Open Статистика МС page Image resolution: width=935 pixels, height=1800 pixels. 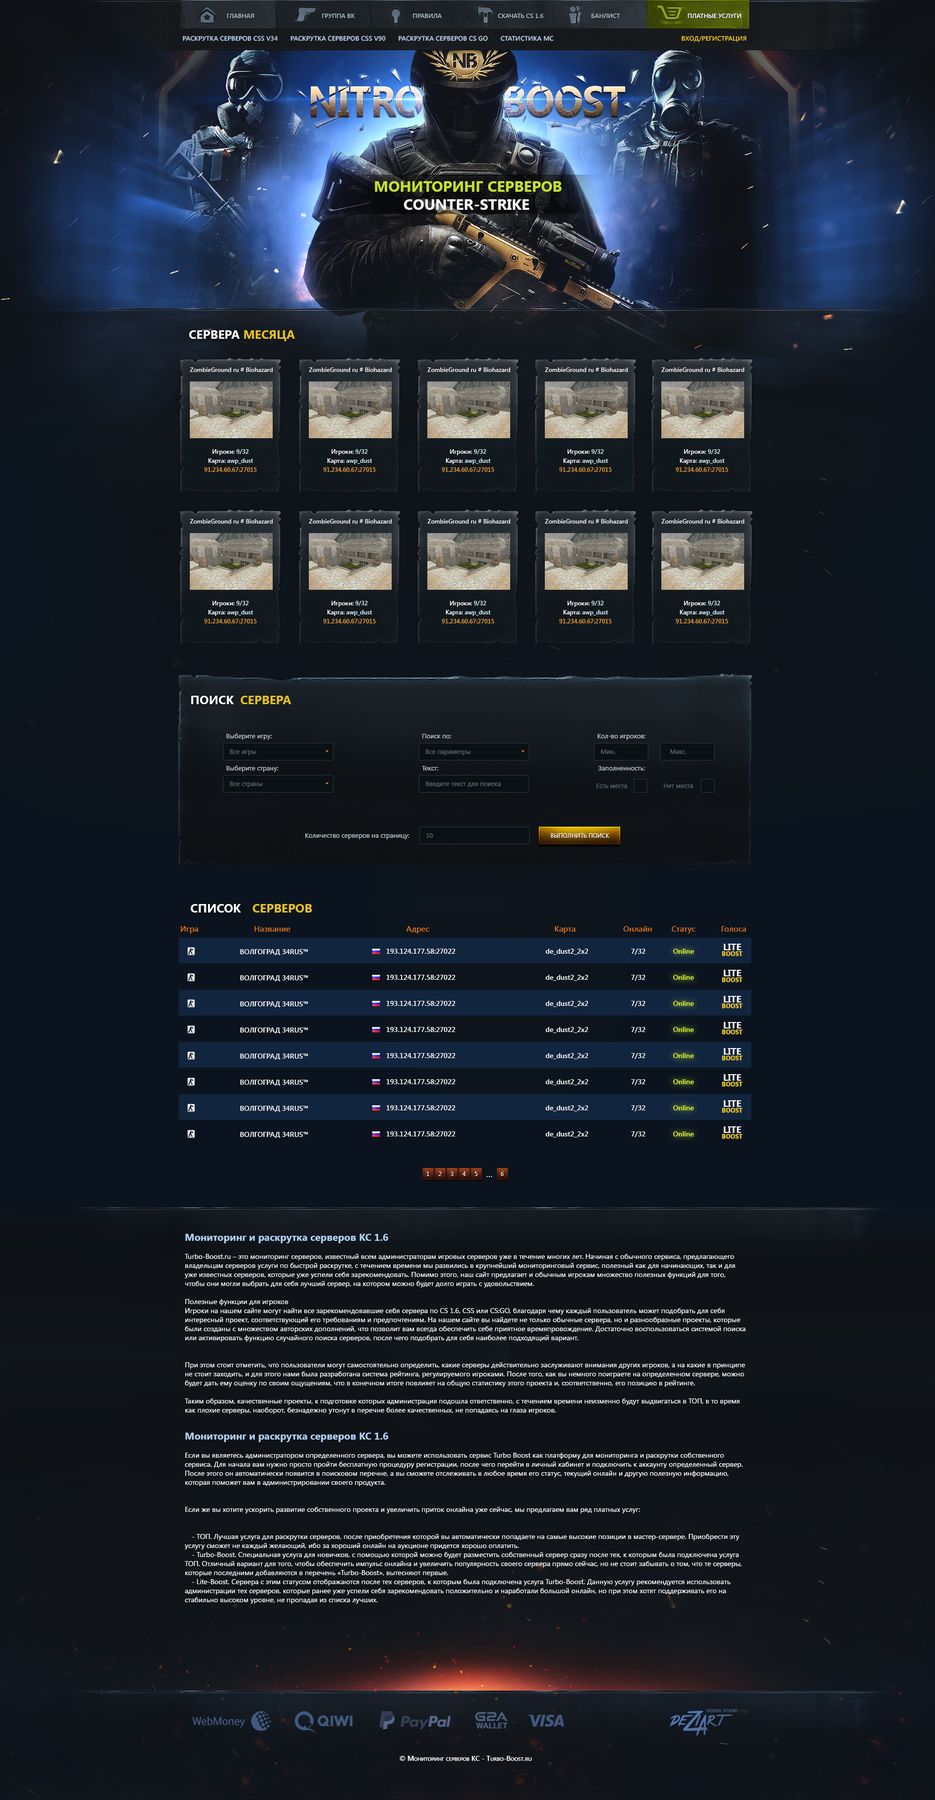point(527,38)
